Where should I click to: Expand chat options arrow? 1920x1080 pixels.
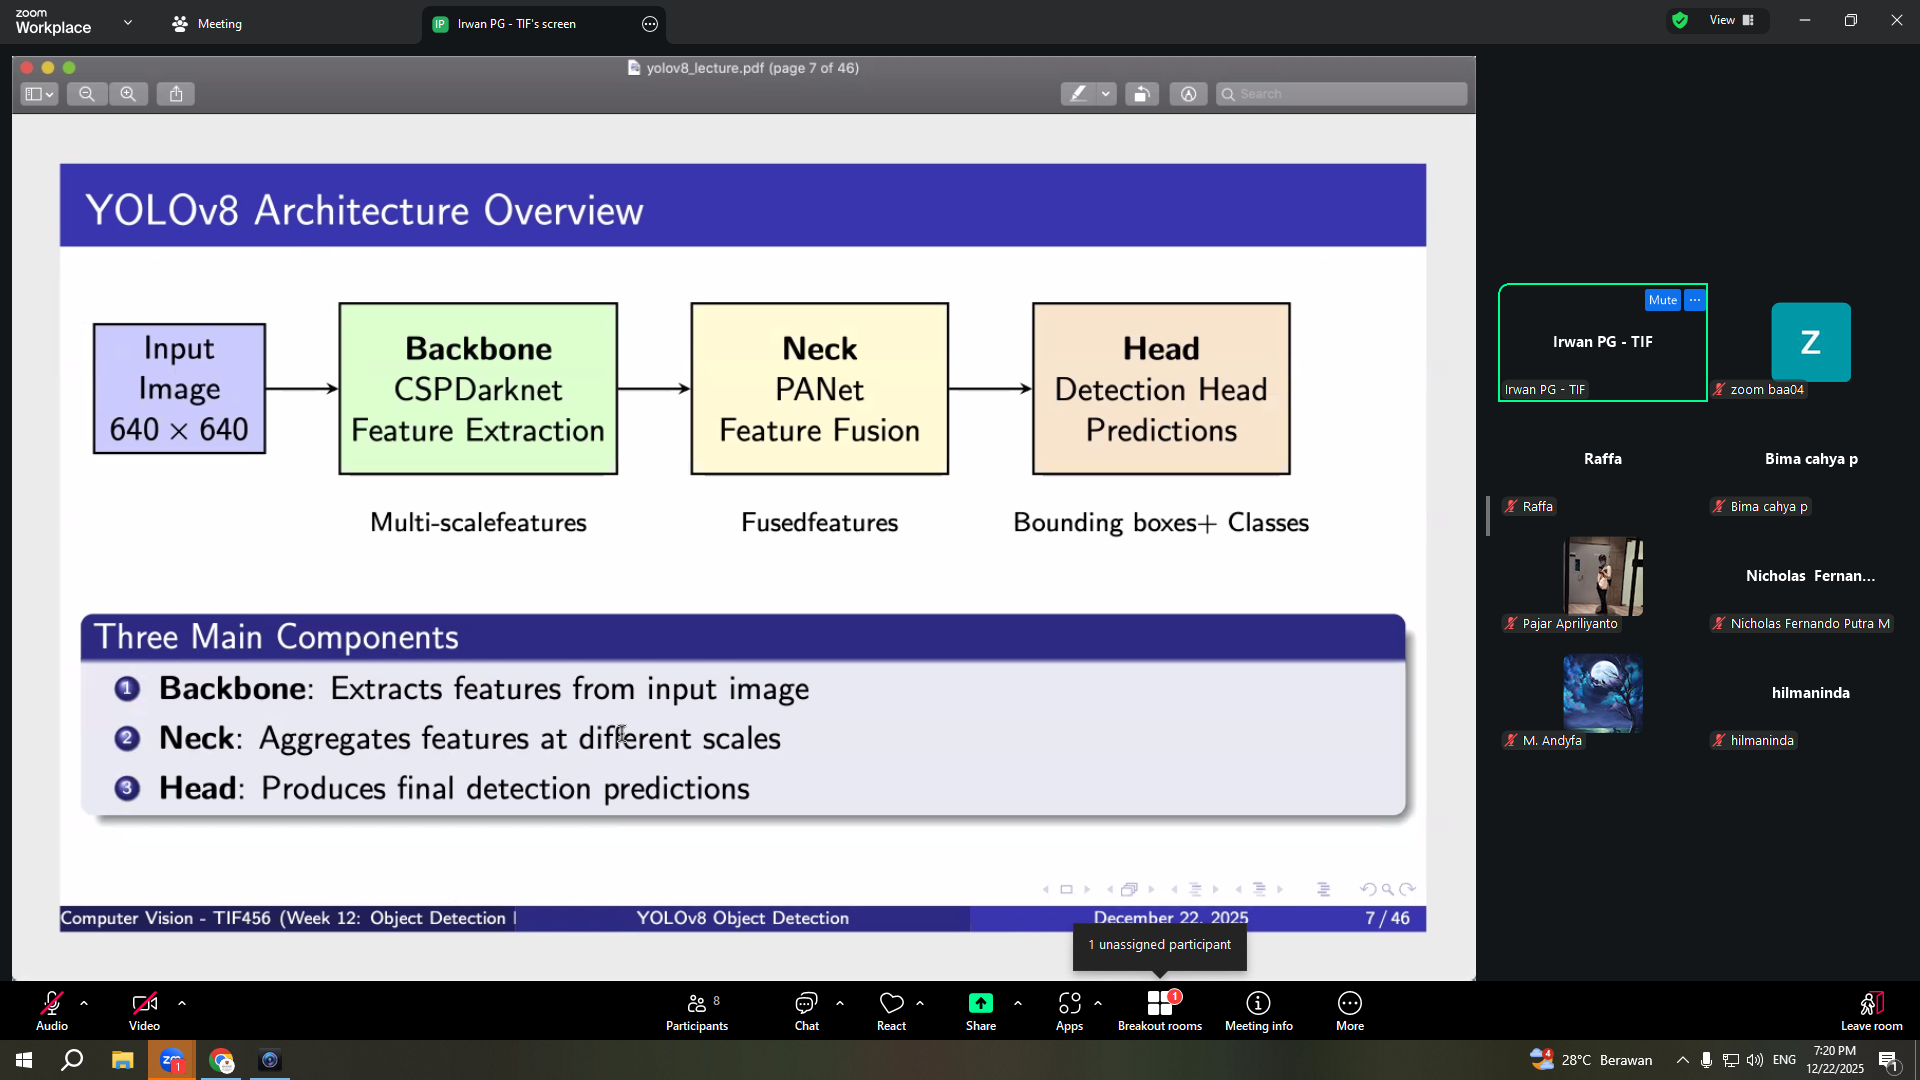840,1003
